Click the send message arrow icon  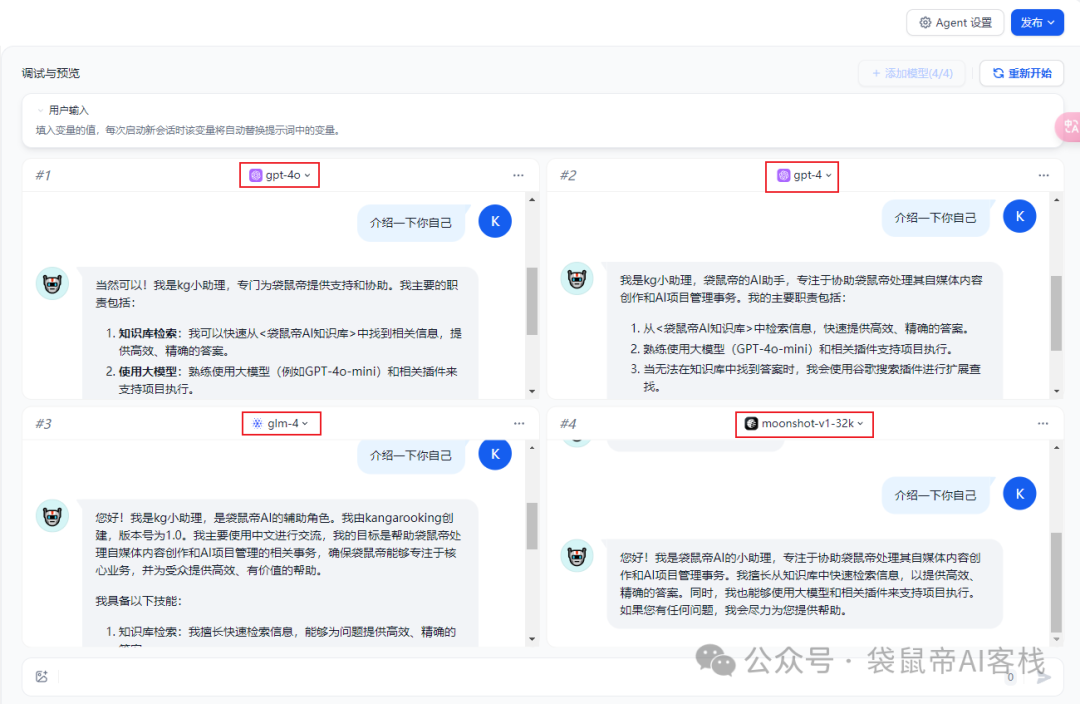[x=1044, y=677]
